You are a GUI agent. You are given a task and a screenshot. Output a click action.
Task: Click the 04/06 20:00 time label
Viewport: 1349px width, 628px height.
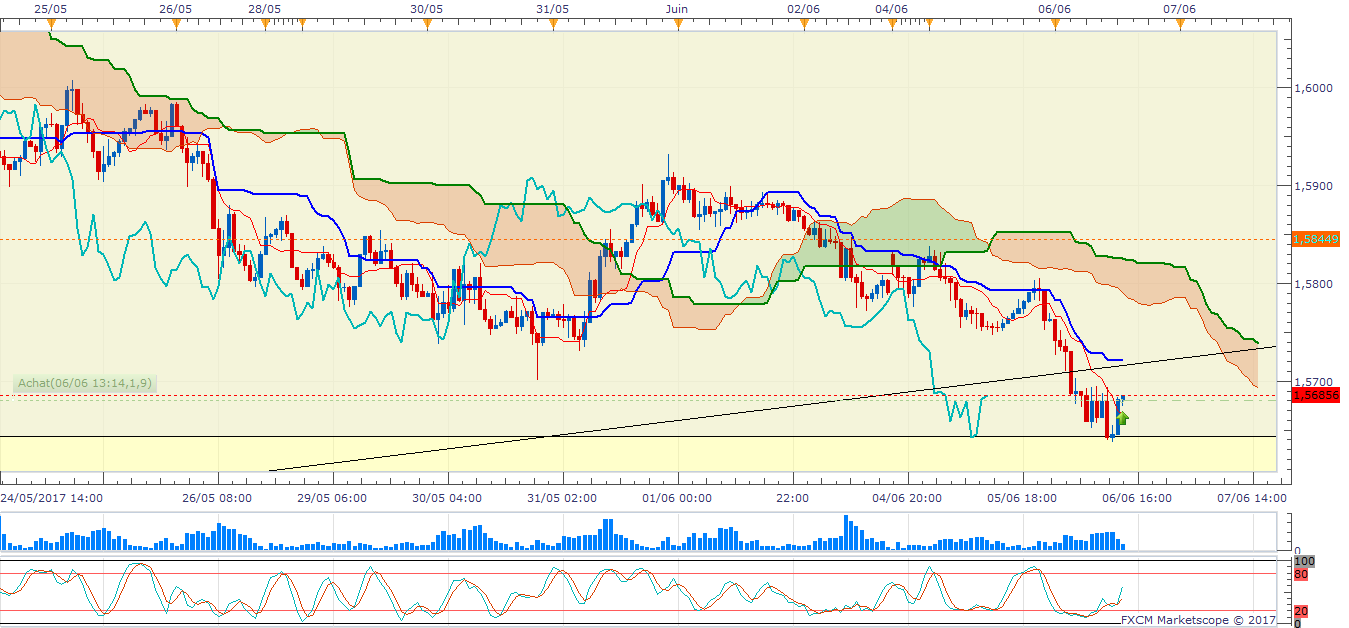pyautogui.click(x=906, y=497)
